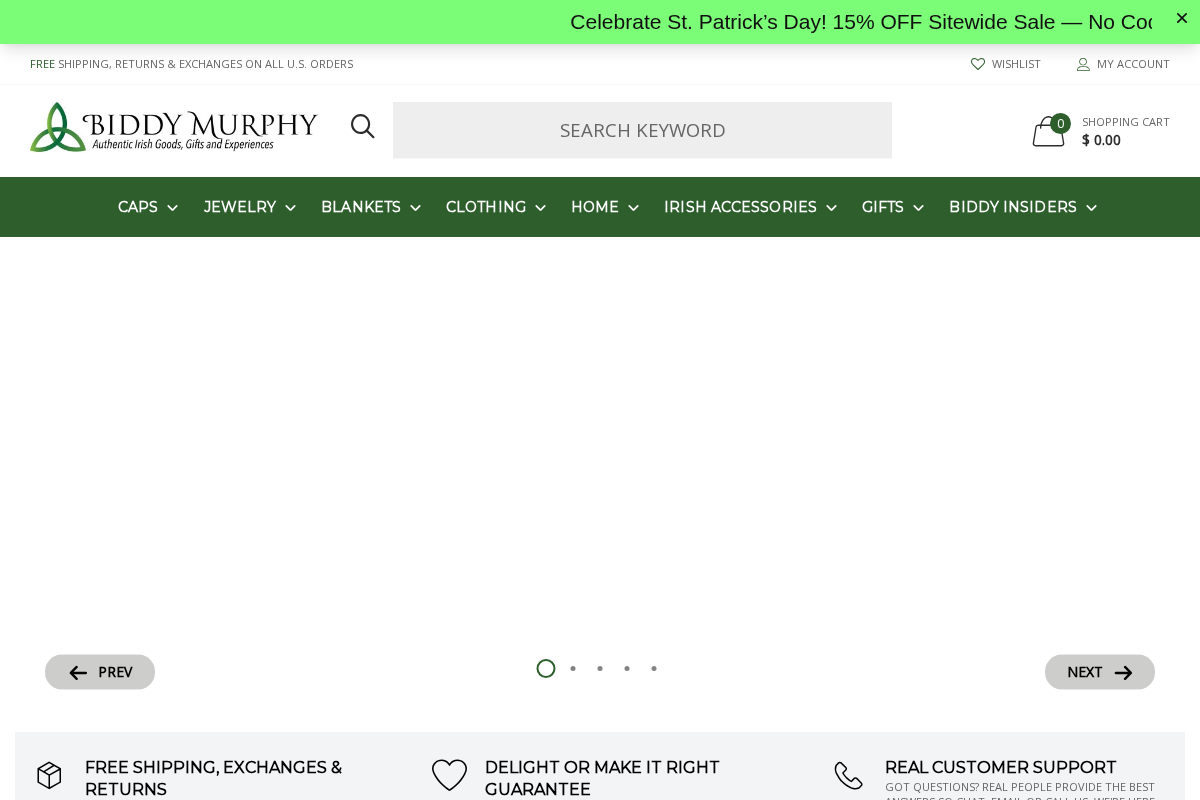This screenshot has width=1200, height=800.
Task: Open the CLOTHING dropdown chevron
Action: pyautogui.click(x=540, y=208)
